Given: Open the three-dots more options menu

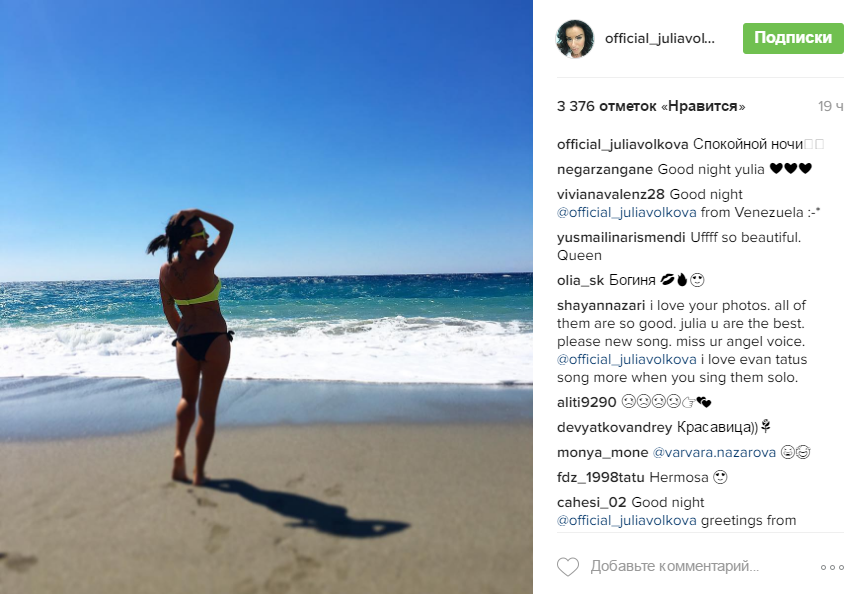Looking at the screenshot, I should point(832,567).
